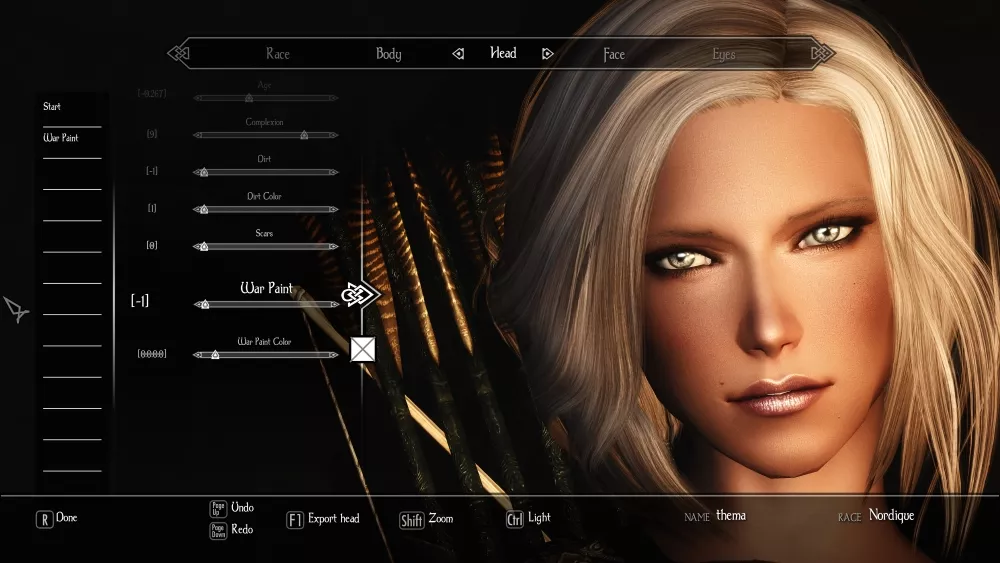Click the War Paint slider
This screenshot has height=563, width=1000.
pos(267,305)
